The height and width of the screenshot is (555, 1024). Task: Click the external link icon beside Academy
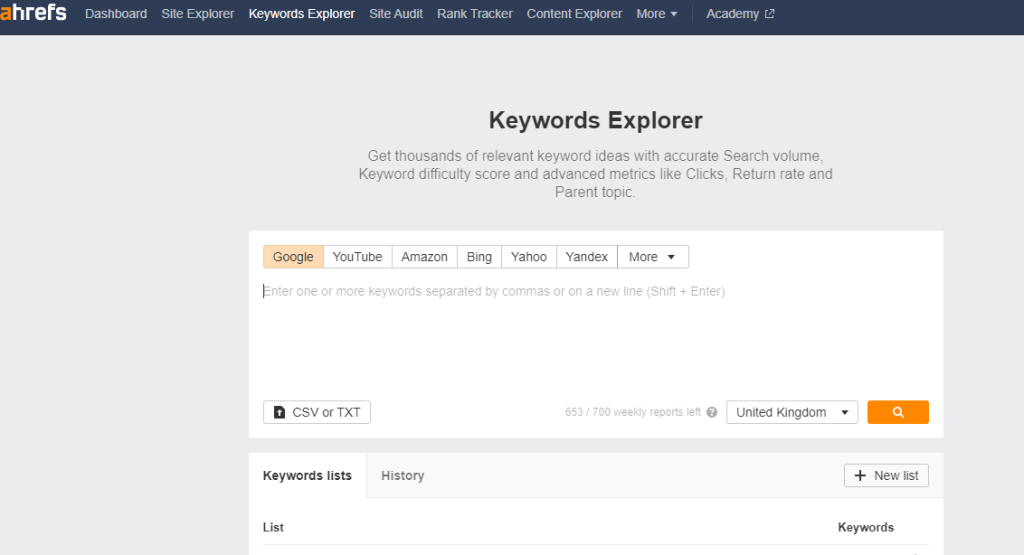[x=769, y=14]
